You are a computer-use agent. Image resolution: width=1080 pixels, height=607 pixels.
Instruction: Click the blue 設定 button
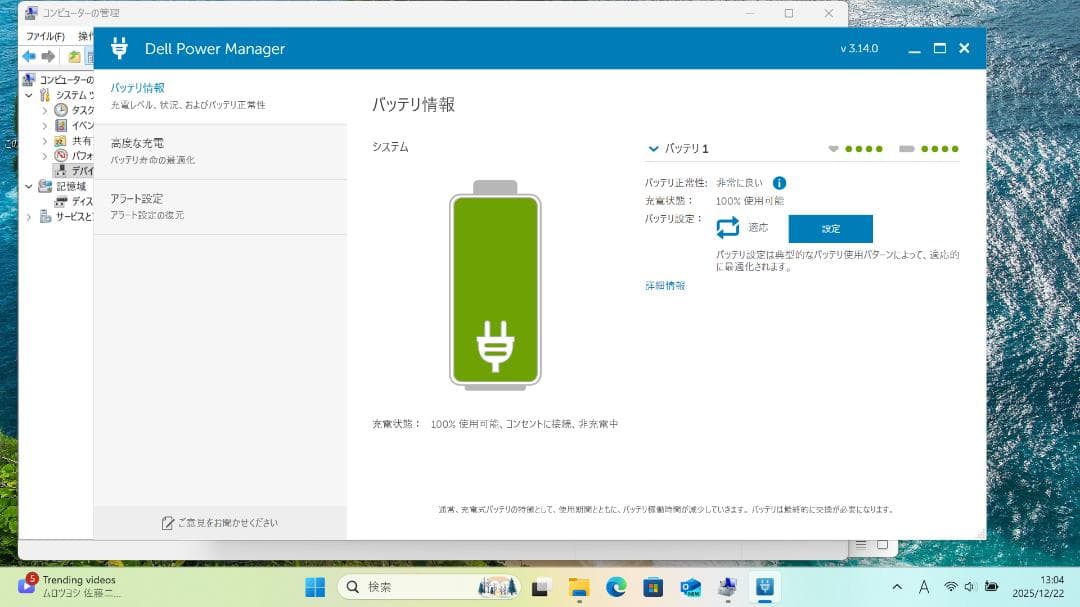click(830, 228)
